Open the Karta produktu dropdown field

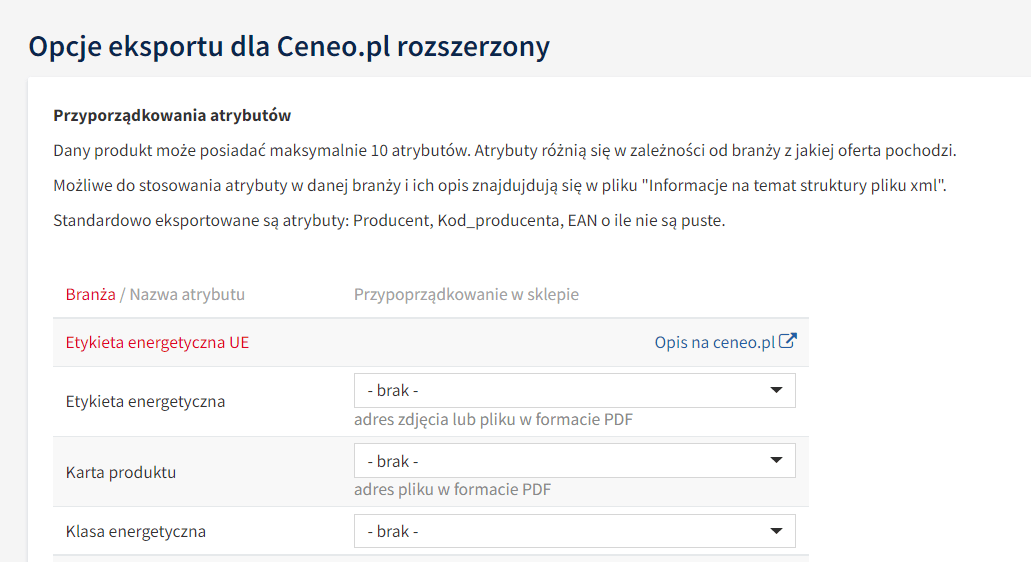574,461
